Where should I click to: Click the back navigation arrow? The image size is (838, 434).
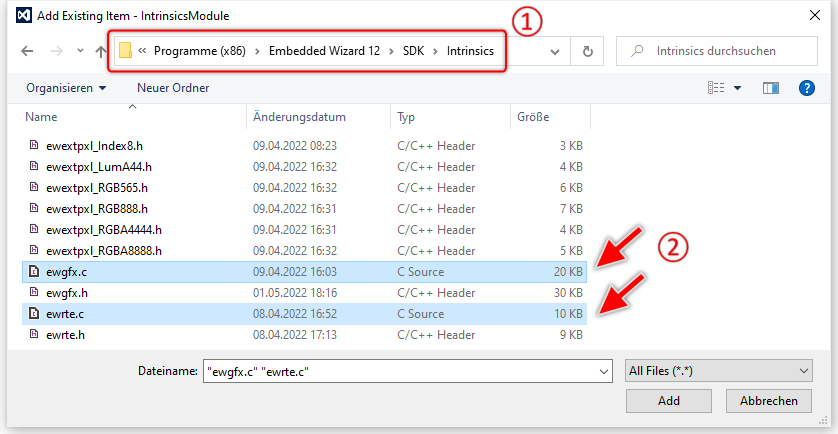pyautogui.click(x=27, y=51)
